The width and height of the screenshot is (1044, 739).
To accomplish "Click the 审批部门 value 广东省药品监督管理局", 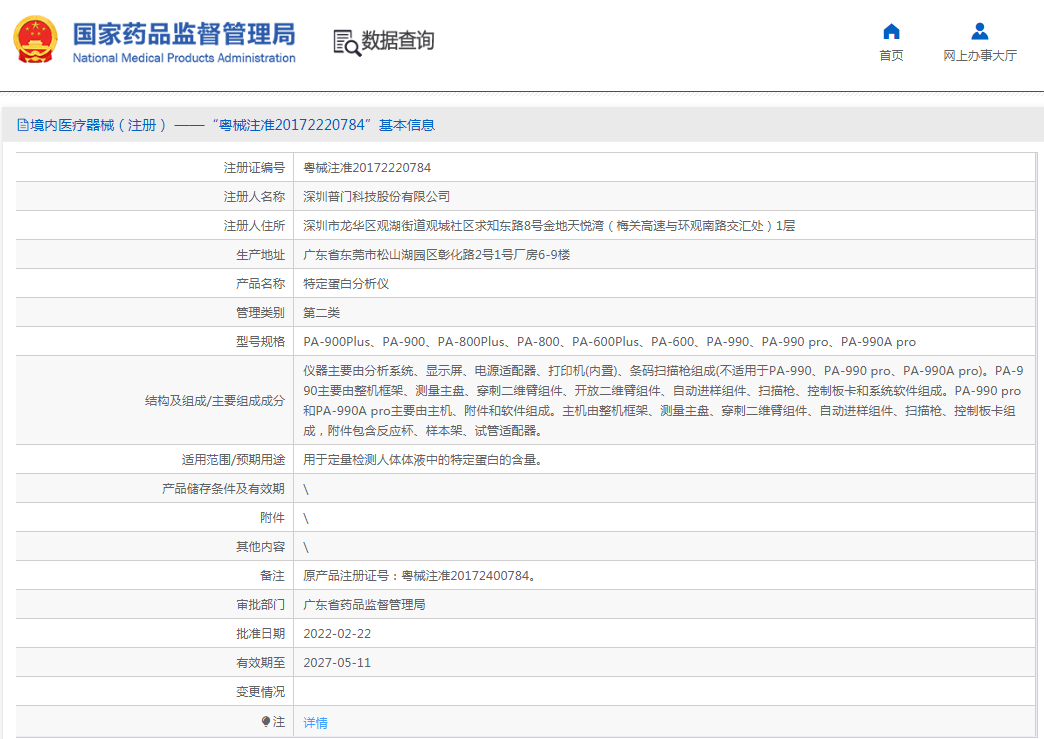I will point(364,605).
